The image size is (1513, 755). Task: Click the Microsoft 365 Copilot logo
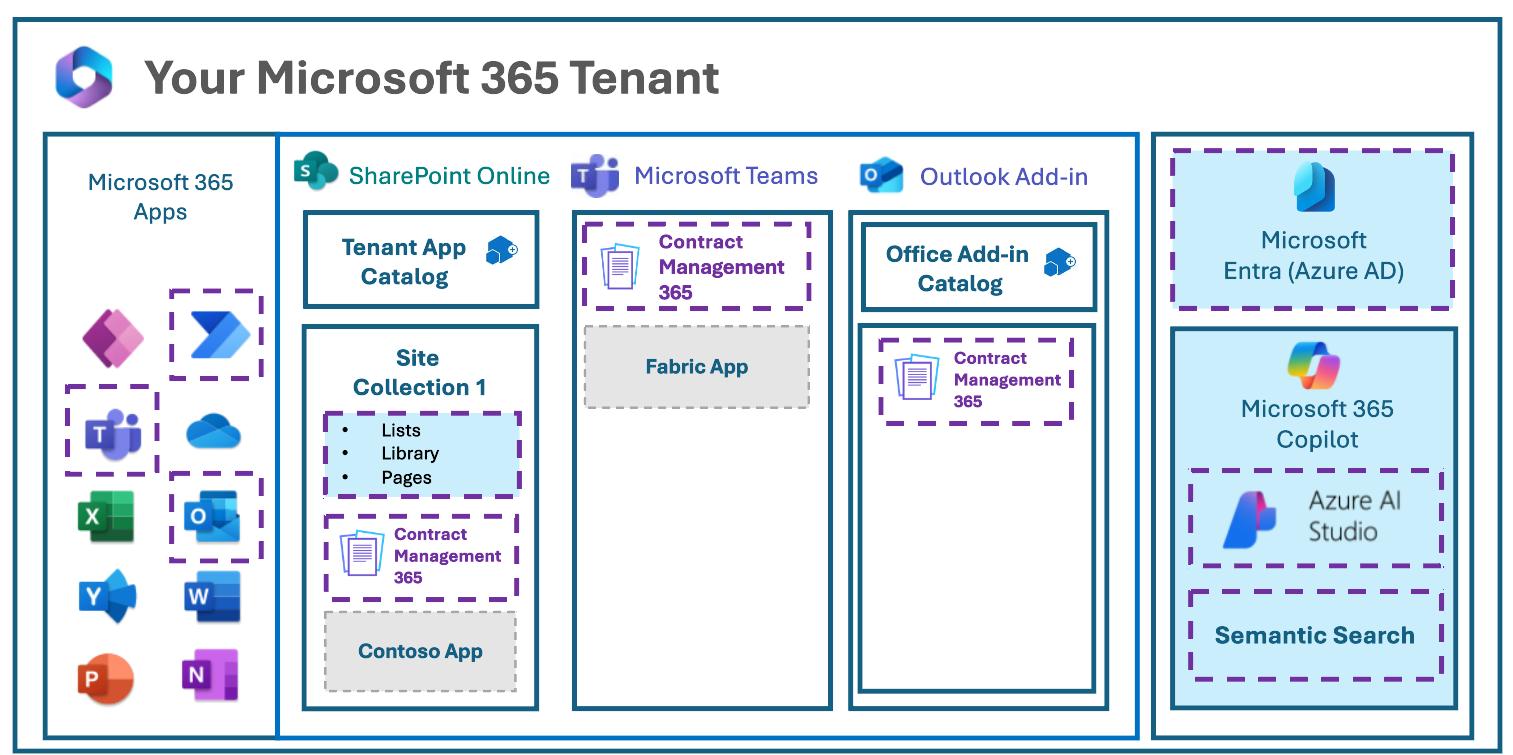pyautogui.click(x=1314, y=364)
